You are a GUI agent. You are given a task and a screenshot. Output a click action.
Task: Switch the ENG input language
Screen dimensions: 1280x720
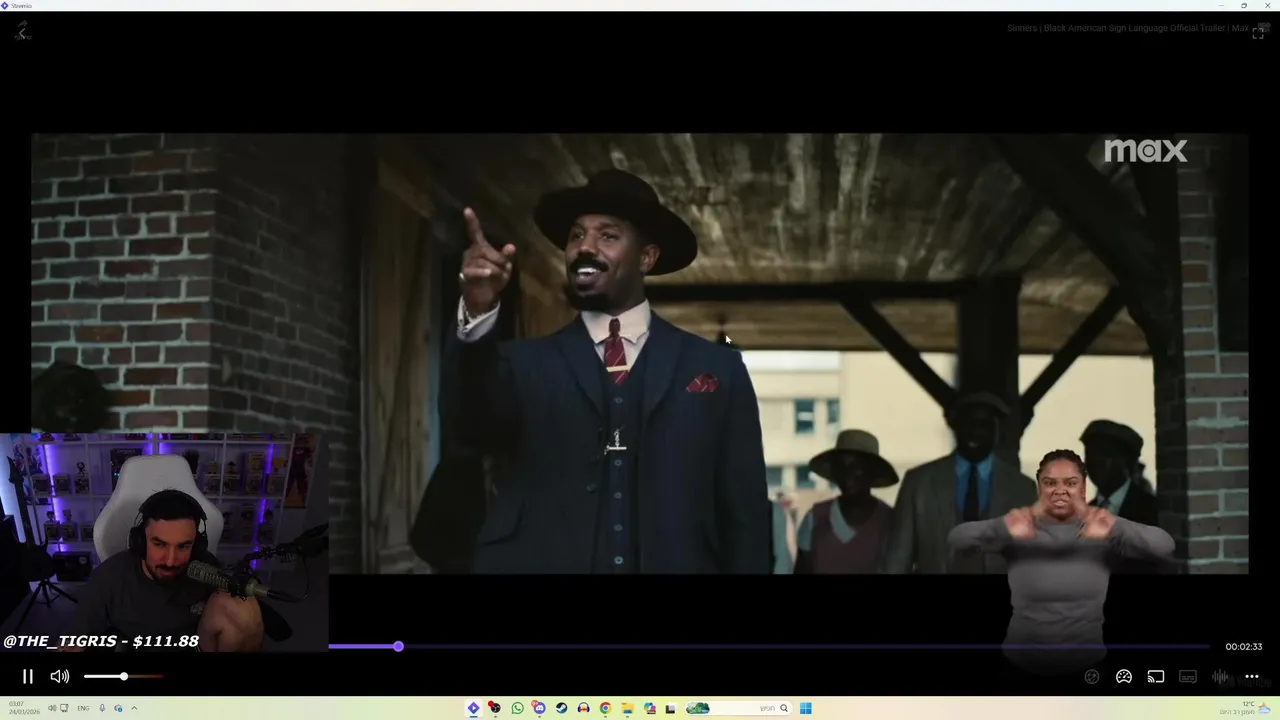(x=83, y=708)
